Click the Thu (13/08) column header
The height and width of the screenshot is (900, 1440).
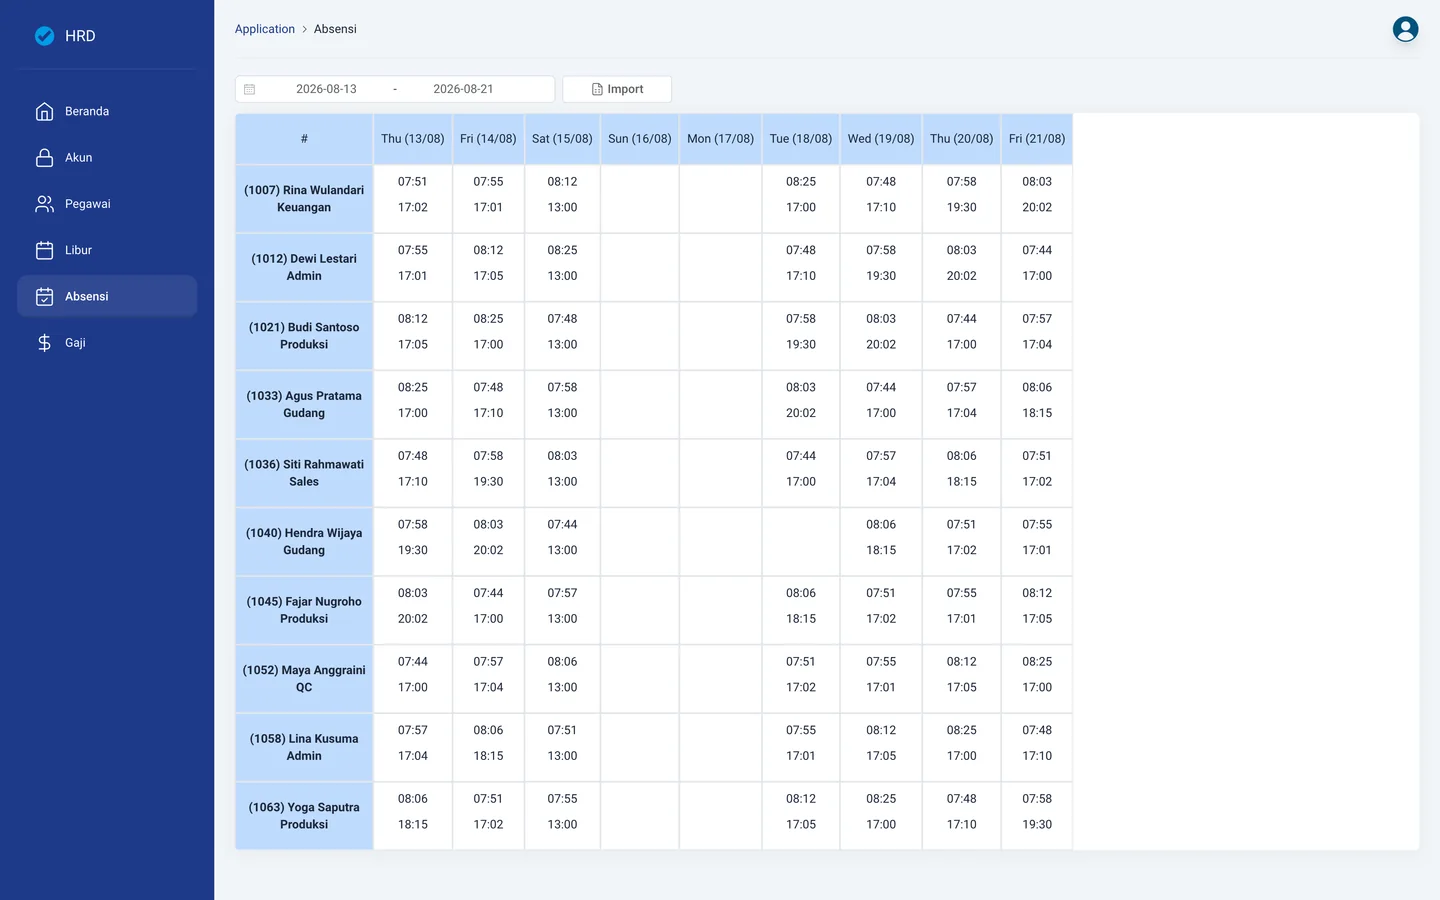tap(413, 139)
